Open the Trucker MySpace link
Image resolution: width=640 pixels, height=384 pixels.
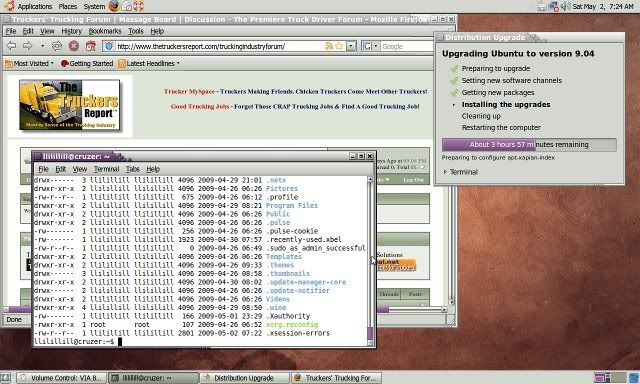(x=189, y=91)
